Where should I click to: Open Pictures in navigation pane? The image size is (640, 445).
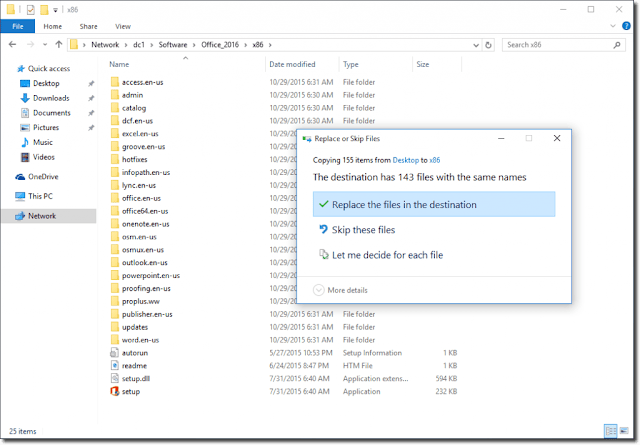[46, 127]
